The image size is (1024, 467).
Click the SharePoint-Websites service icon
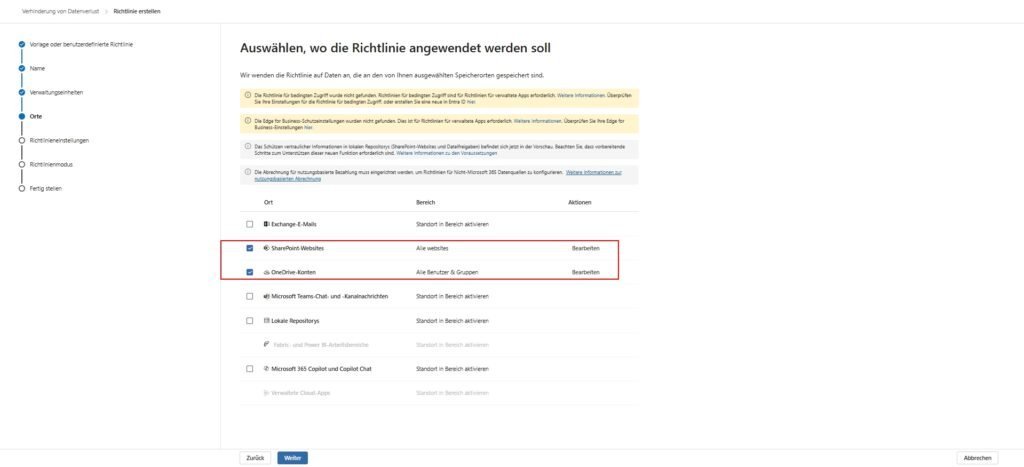[266, 248]
